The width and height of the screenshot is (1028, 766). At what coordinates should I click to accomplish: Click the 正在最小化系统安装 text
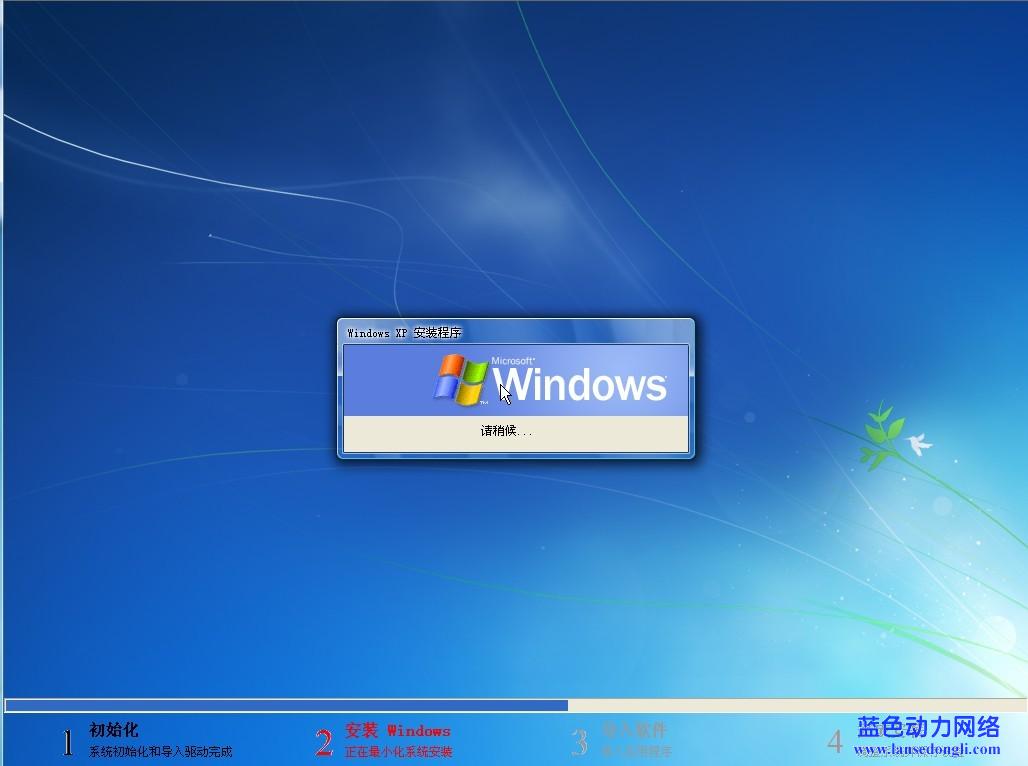tap(399, 752)
